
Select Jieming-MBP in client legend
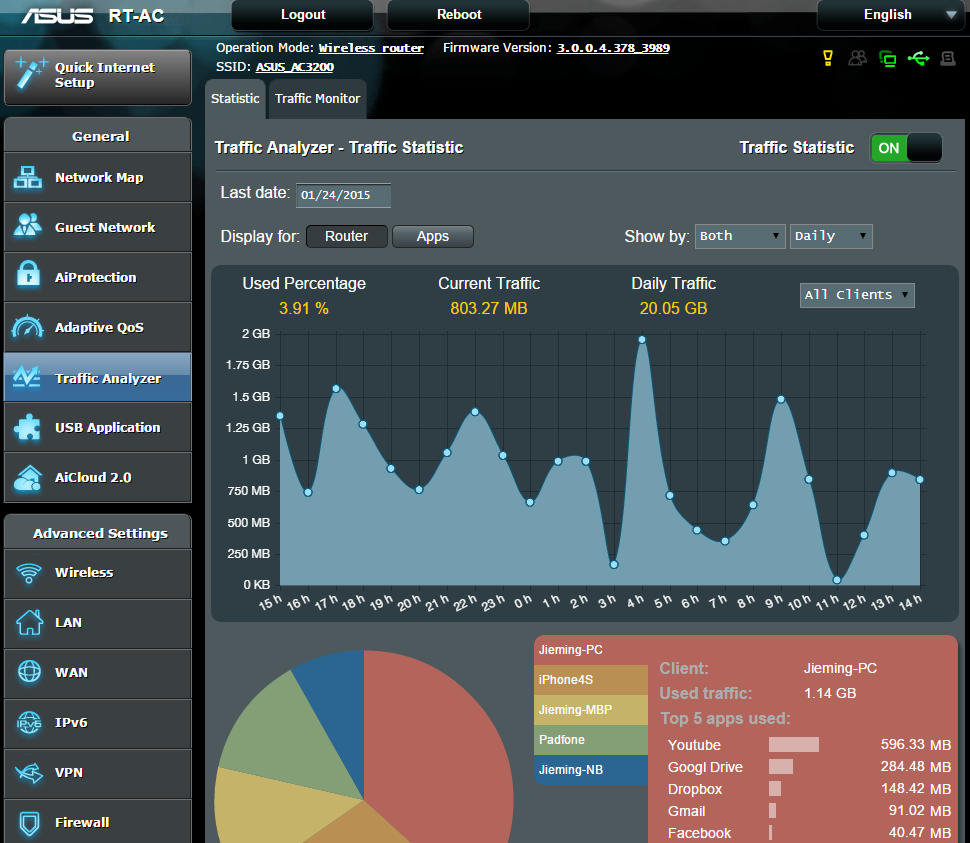click(x=591, y=710)
